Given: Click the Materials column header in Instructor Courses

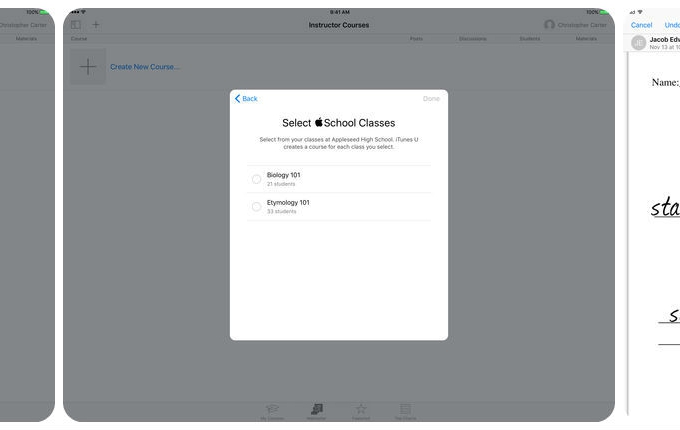Looking at the screenshot, I should click(586, 39).
